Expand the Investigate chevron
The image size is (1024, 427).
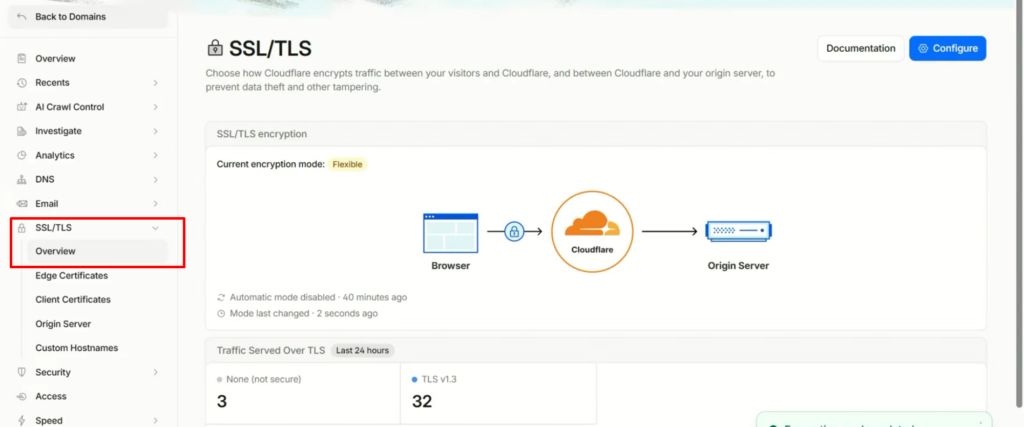click(x=155, y=131)
